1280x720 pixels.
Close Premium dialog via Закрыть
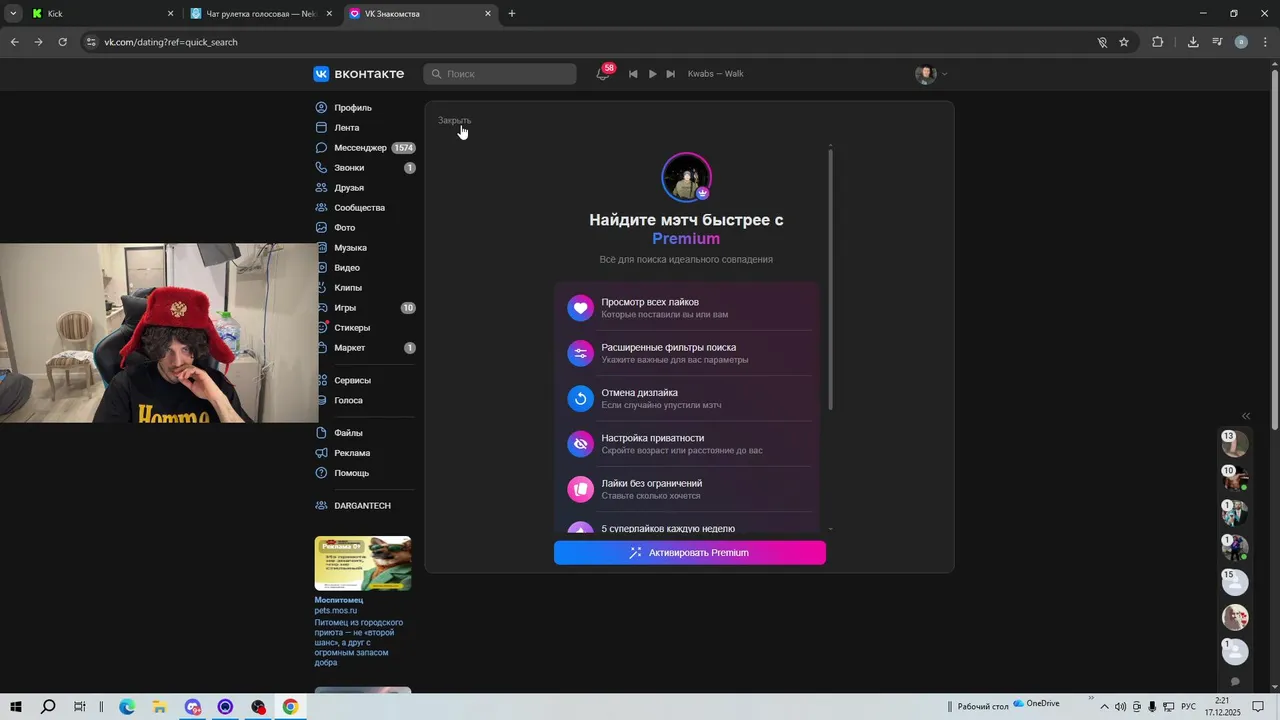click(454, 120)
